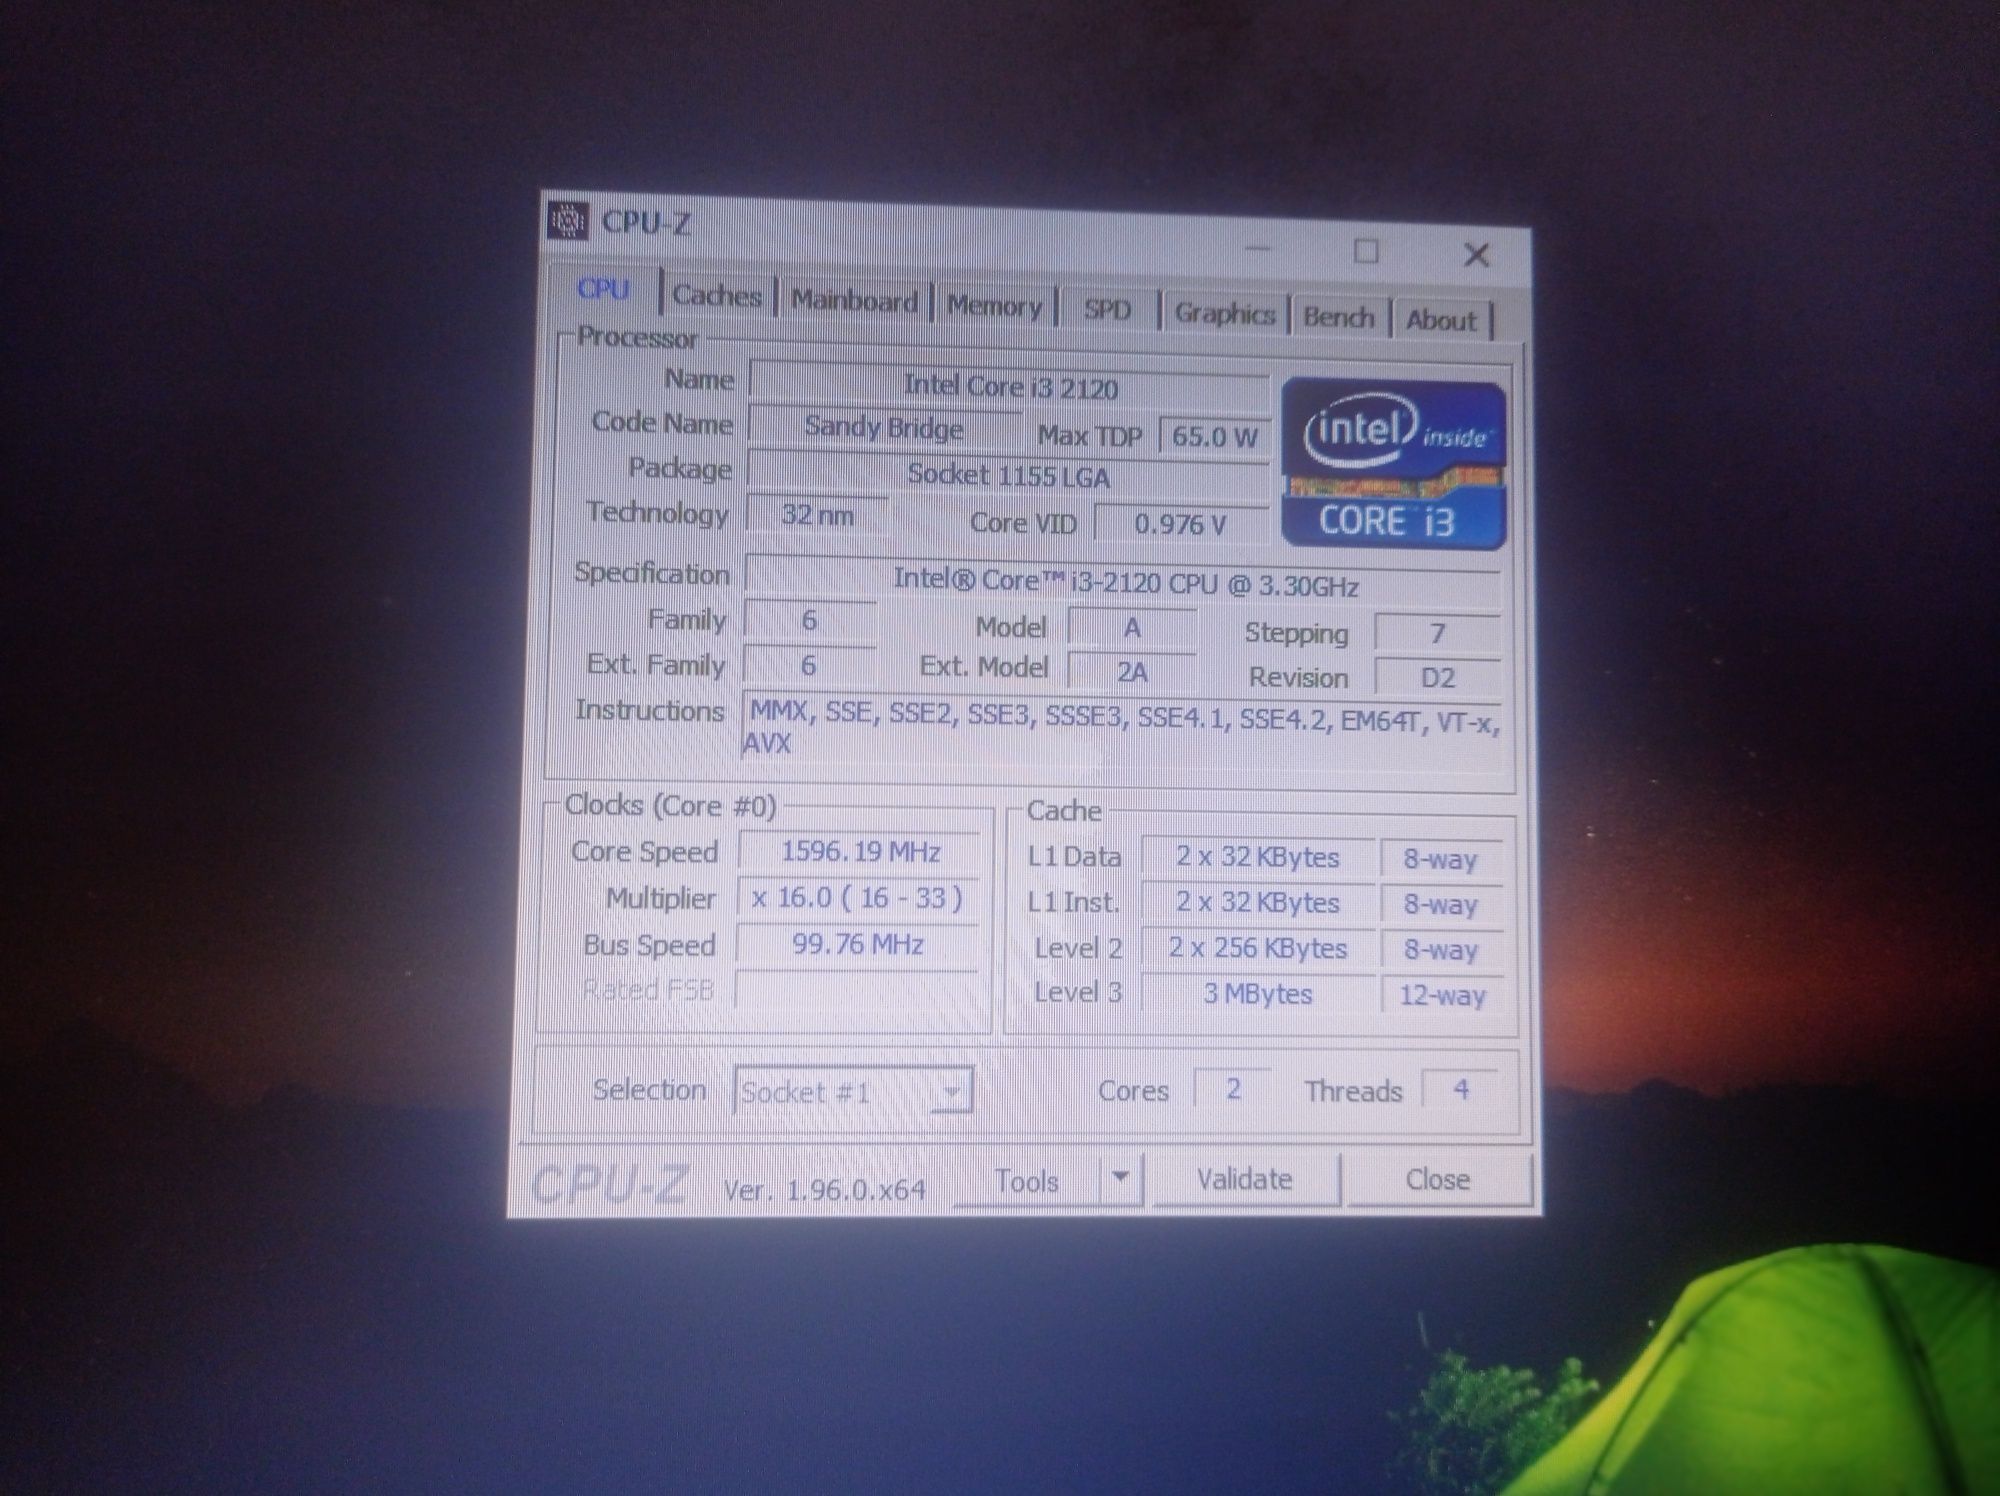Click the Multiplier value x 16.0 (16 - 33)

859,898
